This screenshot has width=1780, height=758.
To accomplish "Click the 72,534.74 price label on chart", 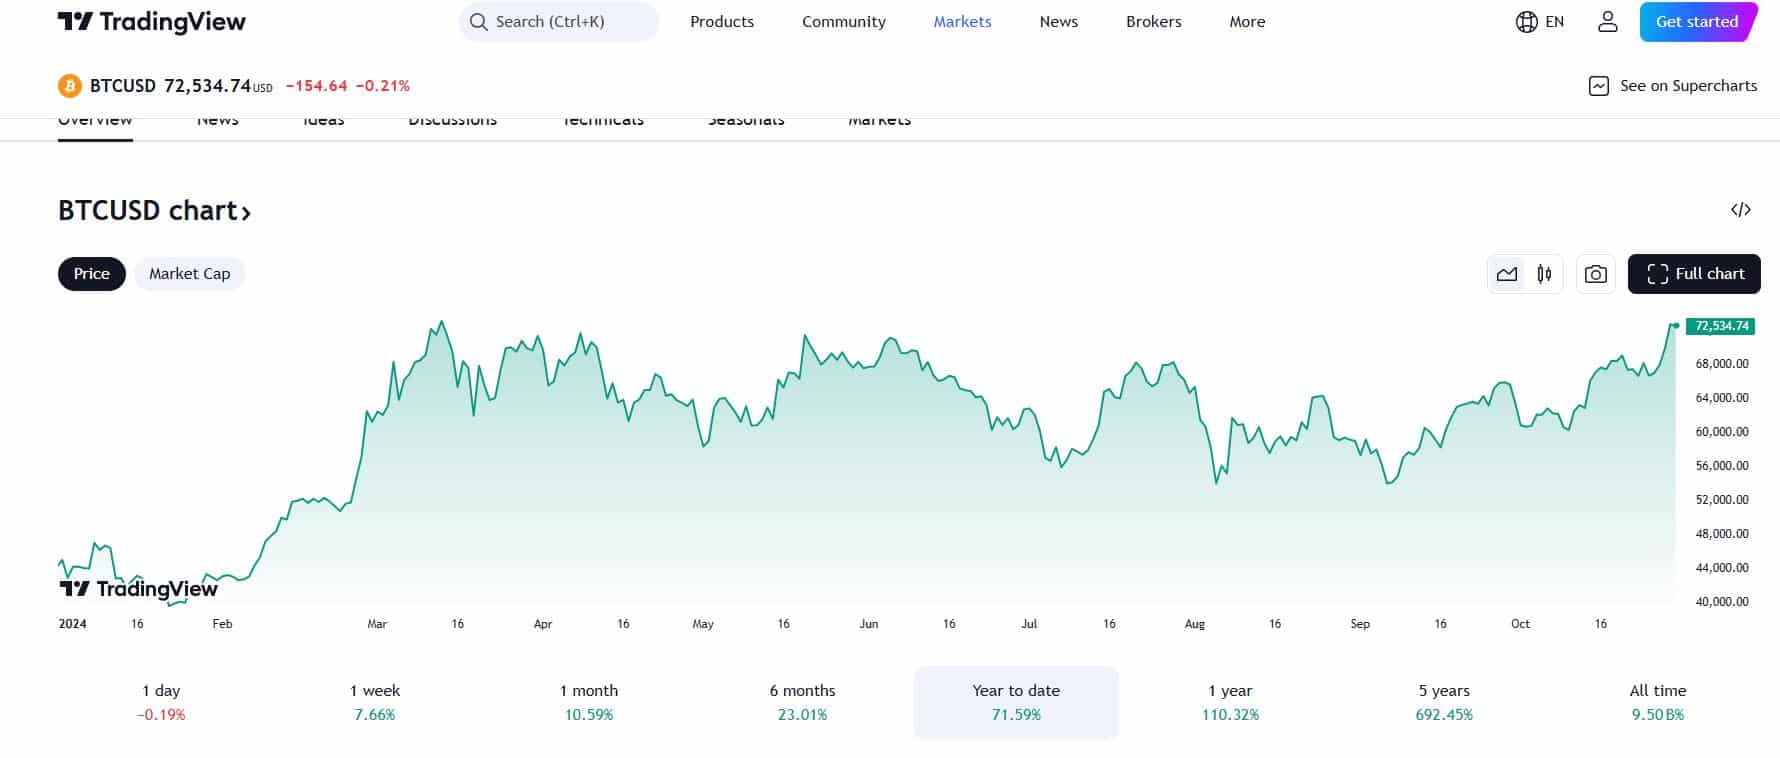I will coord(1721,326).
